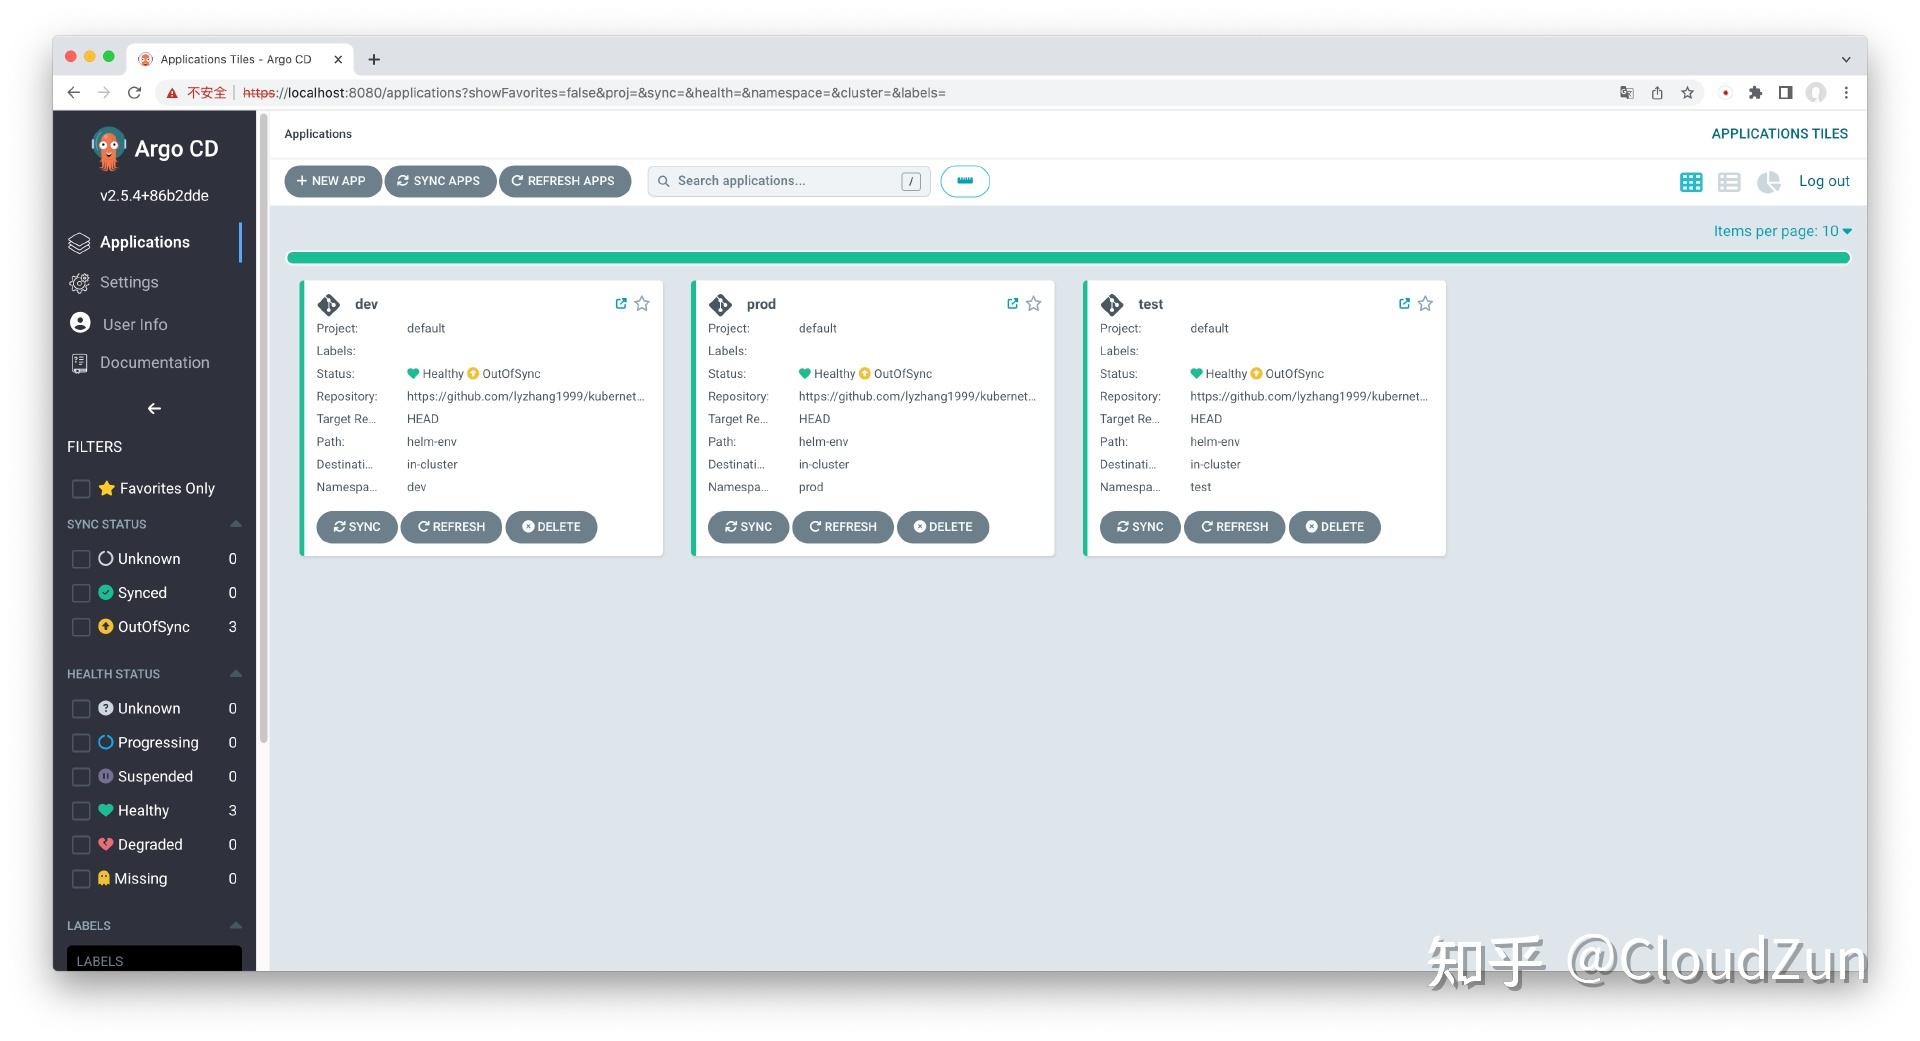Open browser extensions puzzle icon
This screenshot has width=1920, height=1041.
point(1755,92)
